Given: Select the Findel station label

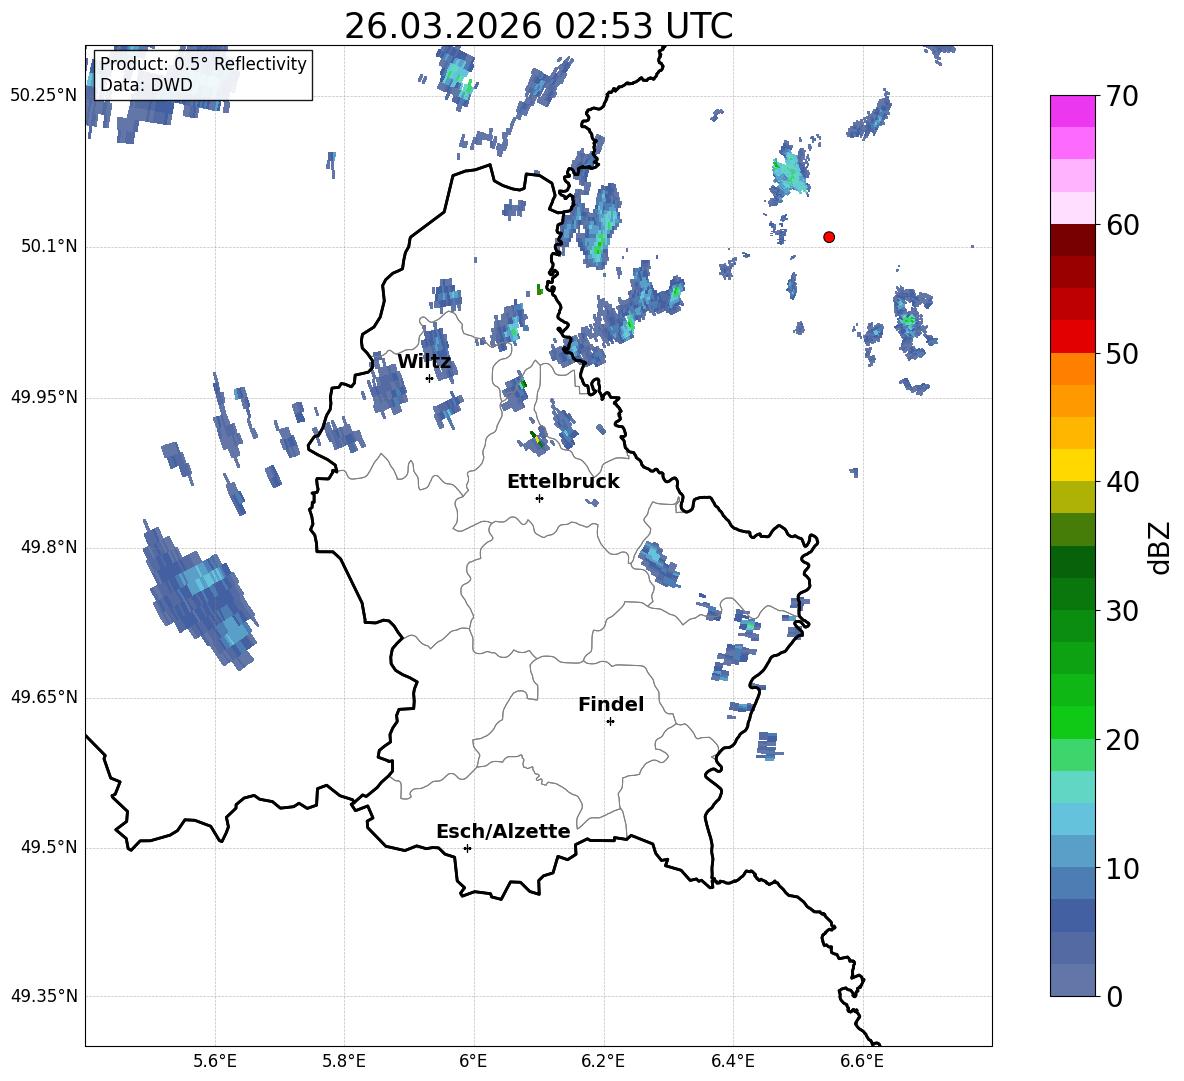Looking at the screenshot, I should (x=611, y=704).
